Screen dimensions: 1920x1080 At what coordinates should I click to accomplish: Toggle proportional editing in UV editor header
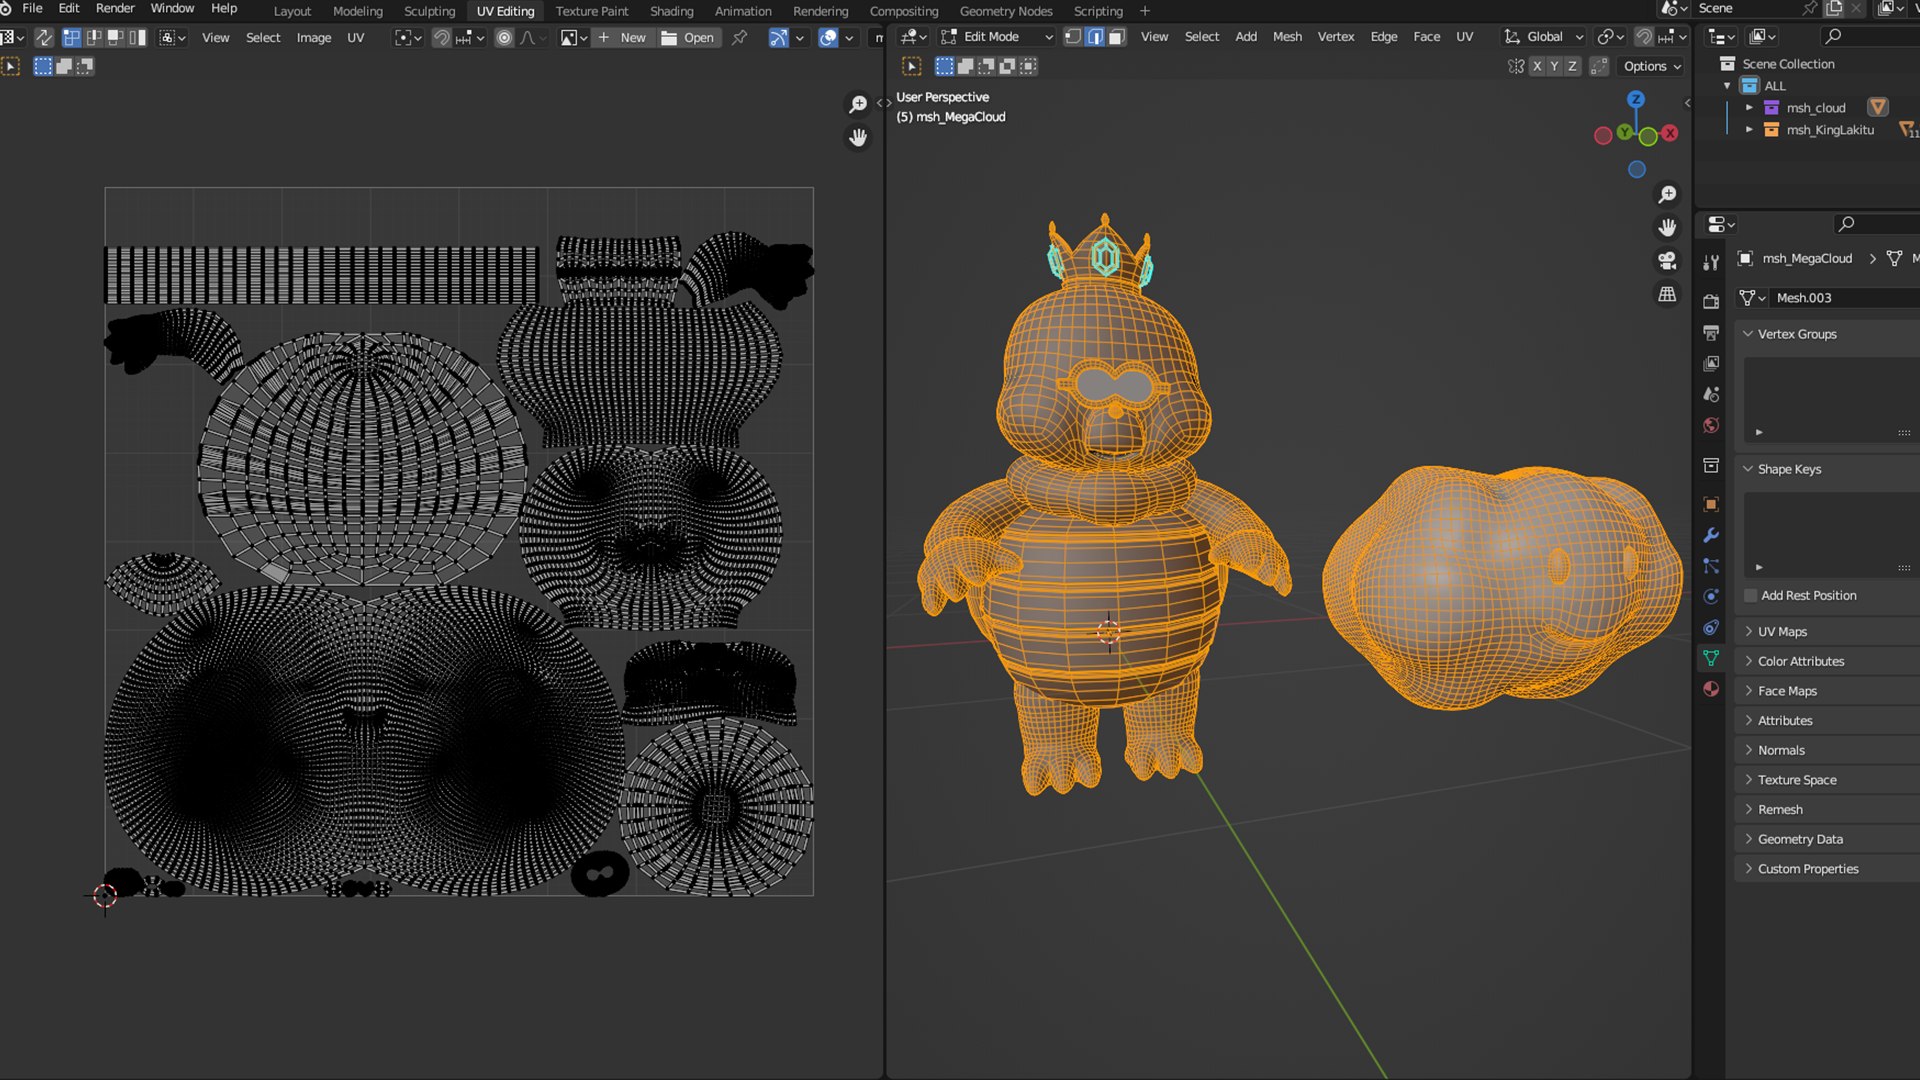(x=505, y=38)
